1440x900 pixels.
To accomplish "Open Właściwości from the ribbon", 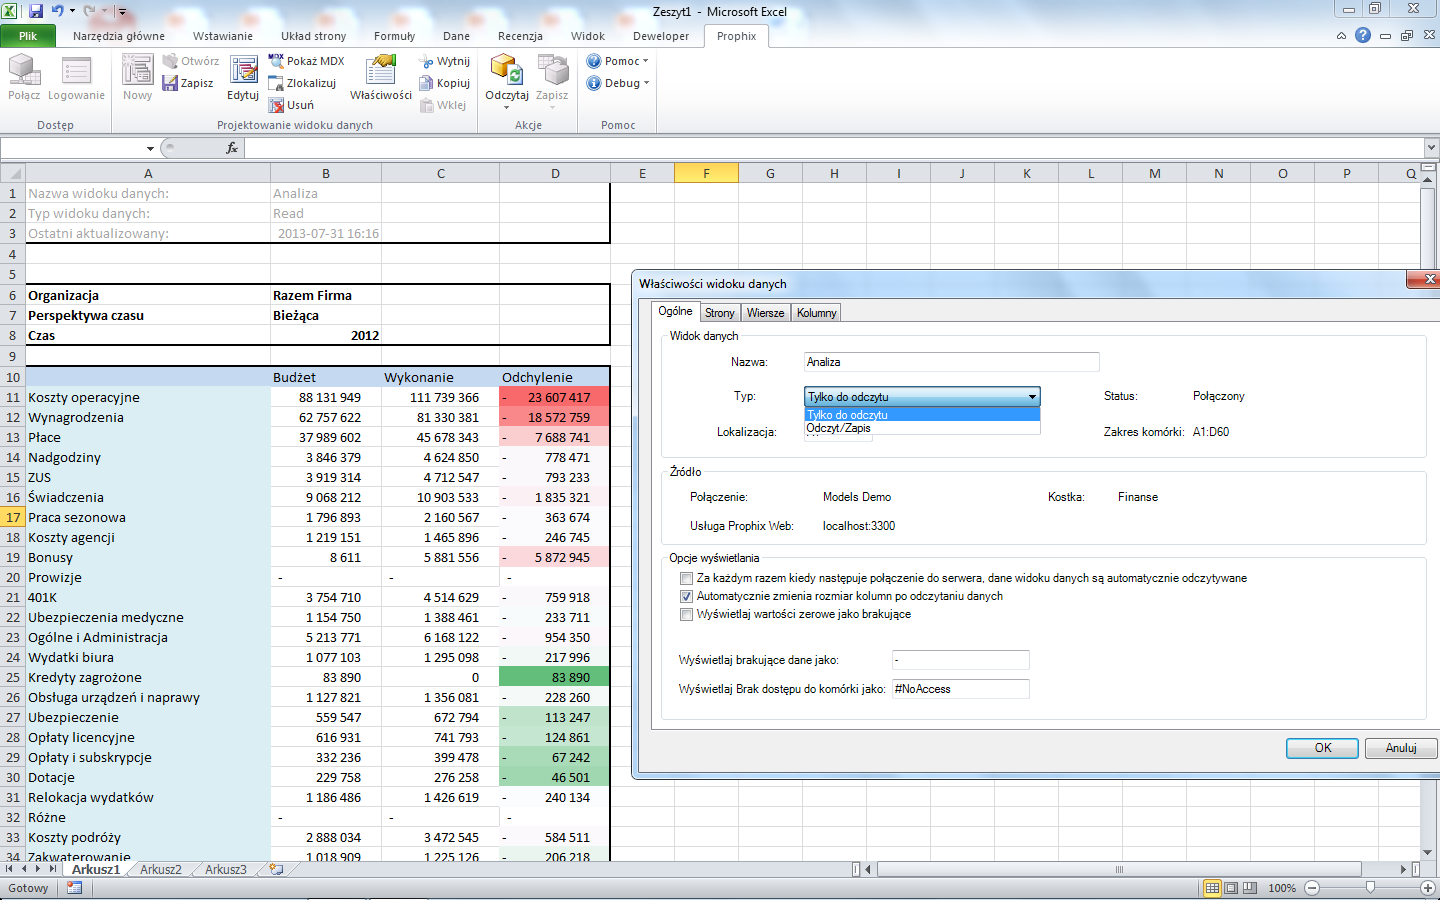I will pos(381,78).
